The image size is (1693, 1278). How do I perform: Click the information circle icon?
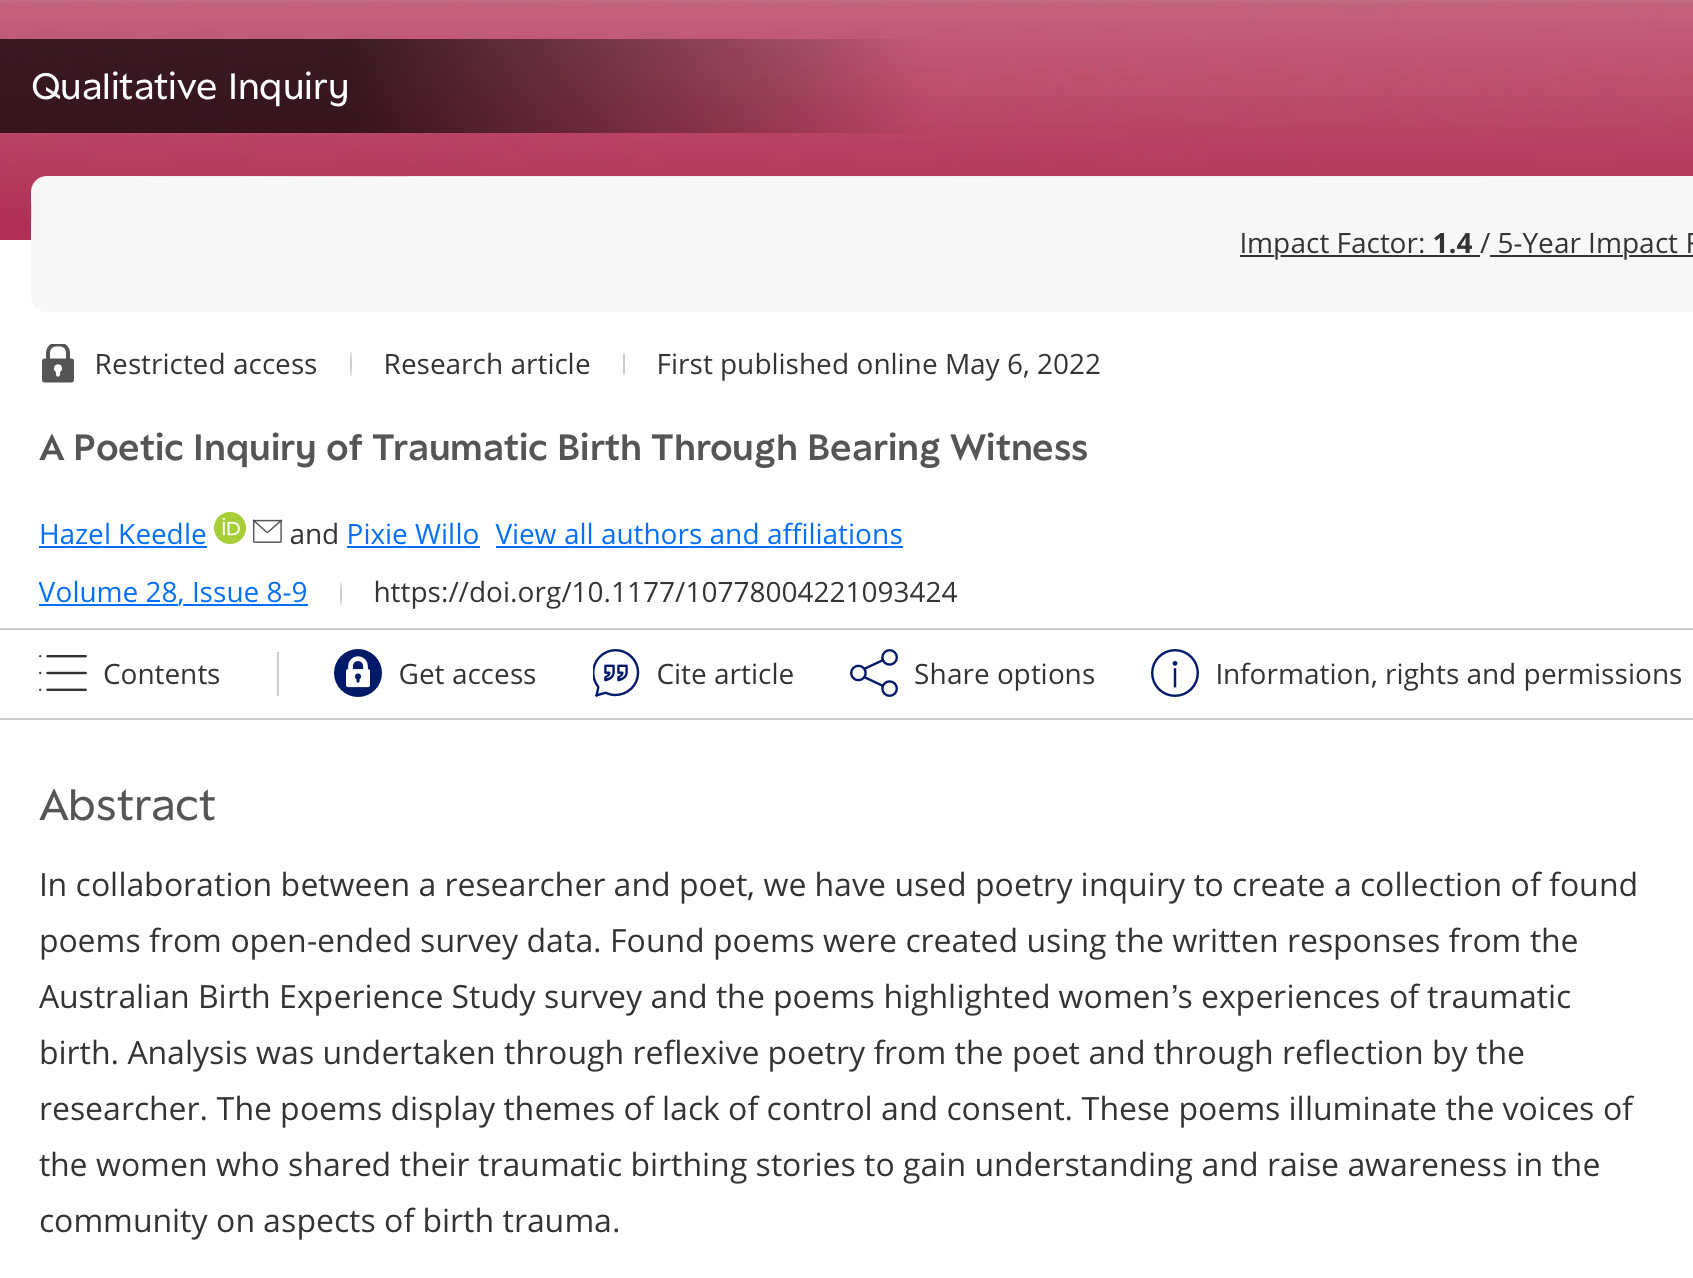click(1174, 673)
